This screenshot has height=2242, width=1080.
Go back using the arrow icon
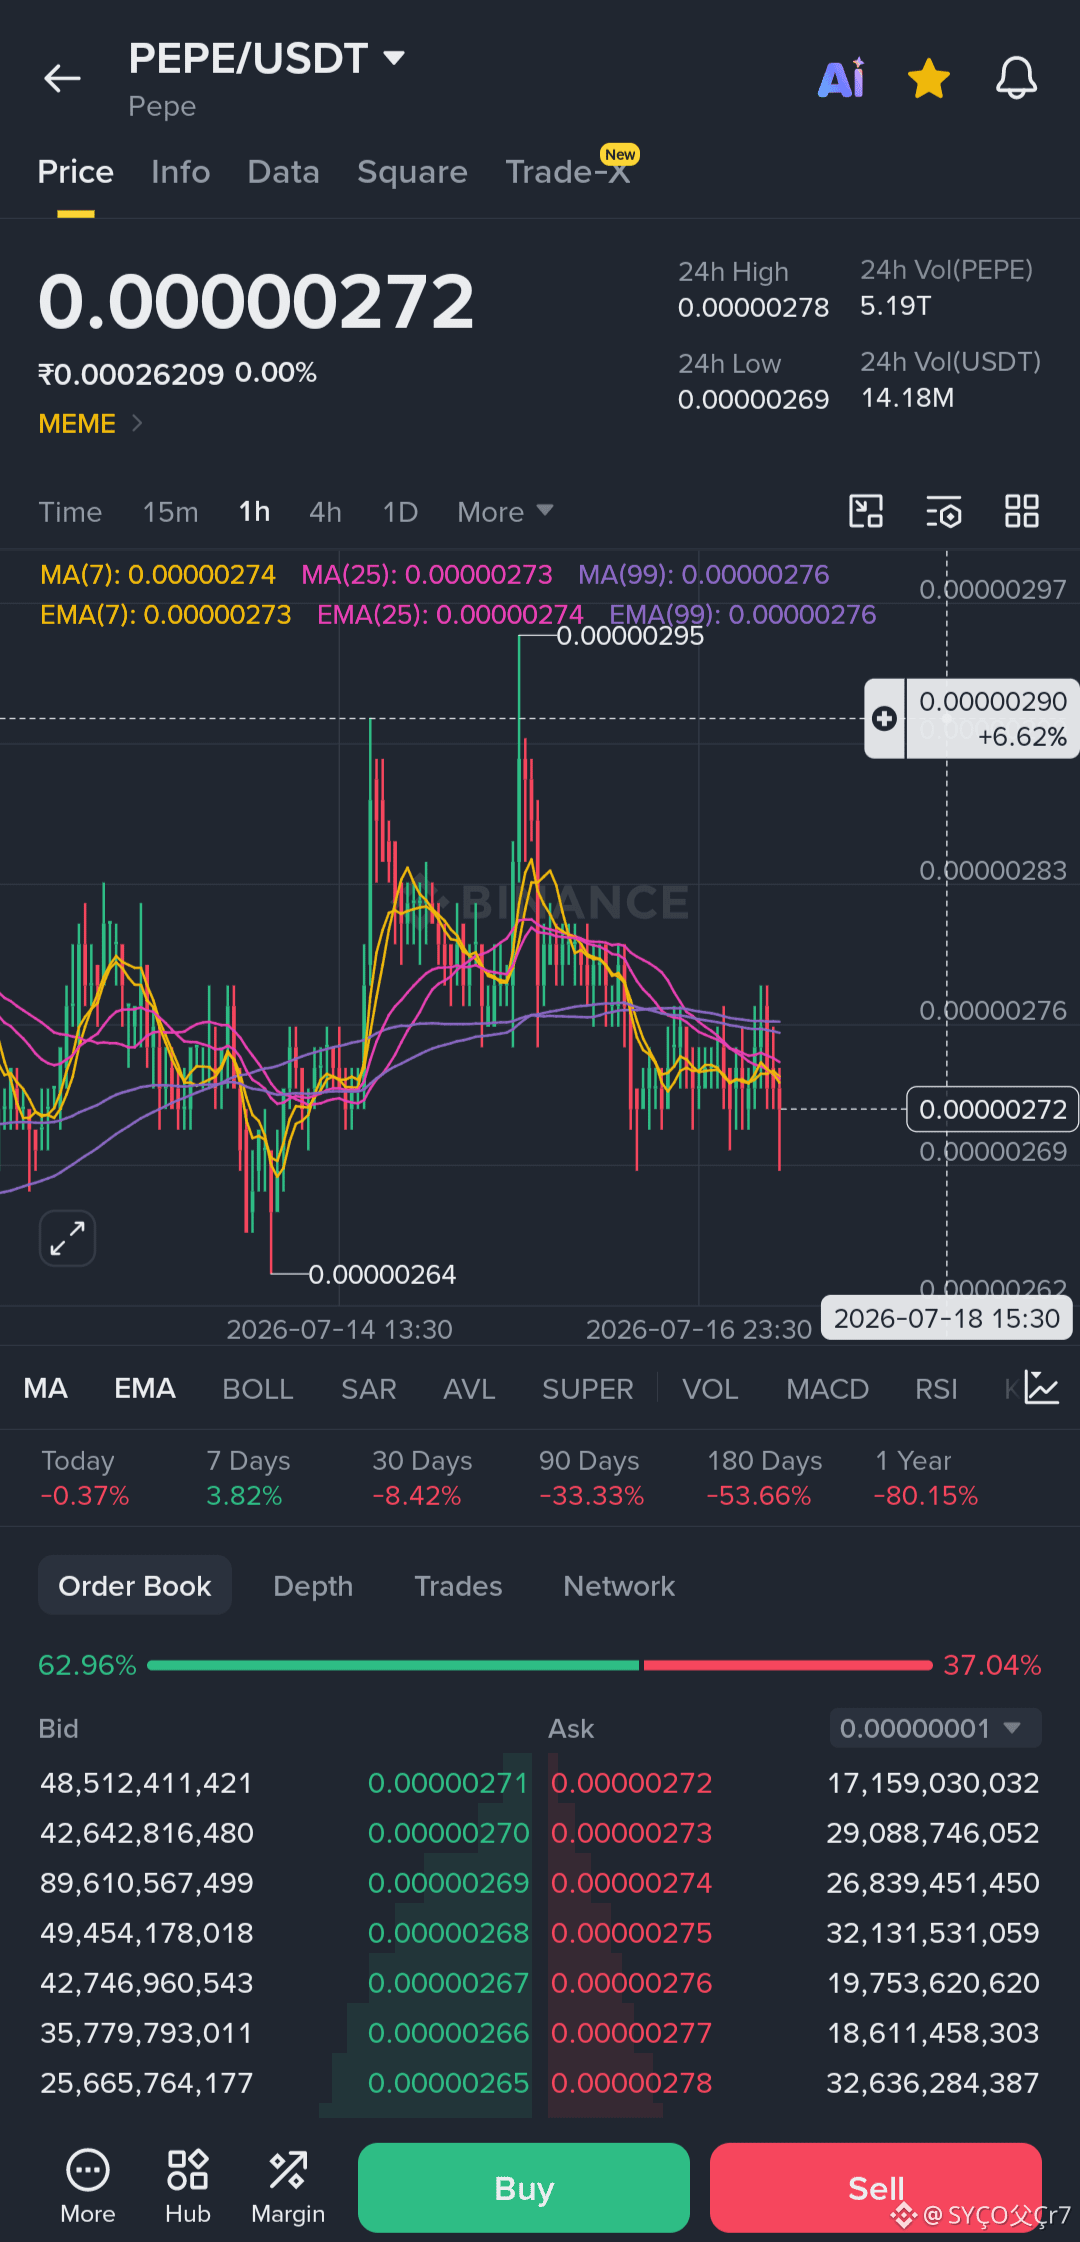pos(62,78)
